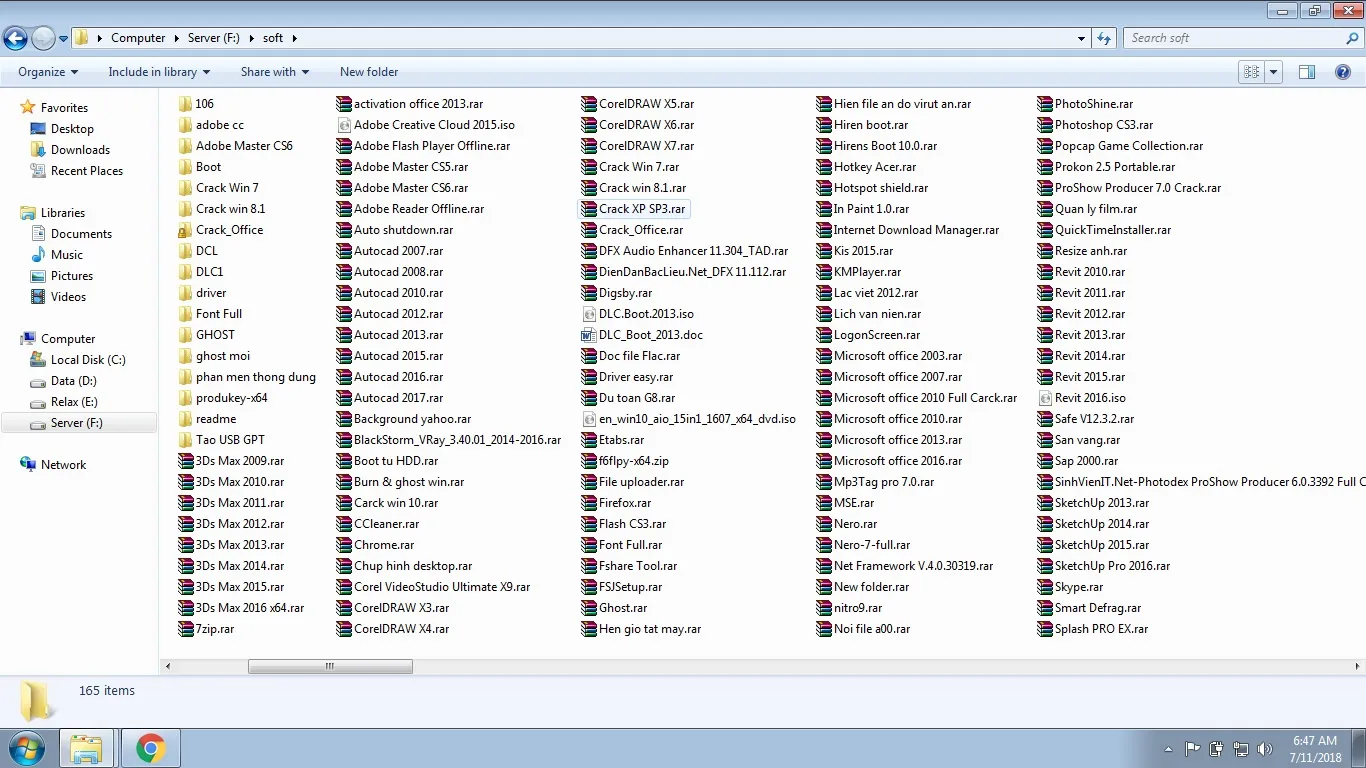Select DLC_Boot_2013.doc Word document icon
The height and width of the screenshot is (768, 1366).
coord(589,335)
